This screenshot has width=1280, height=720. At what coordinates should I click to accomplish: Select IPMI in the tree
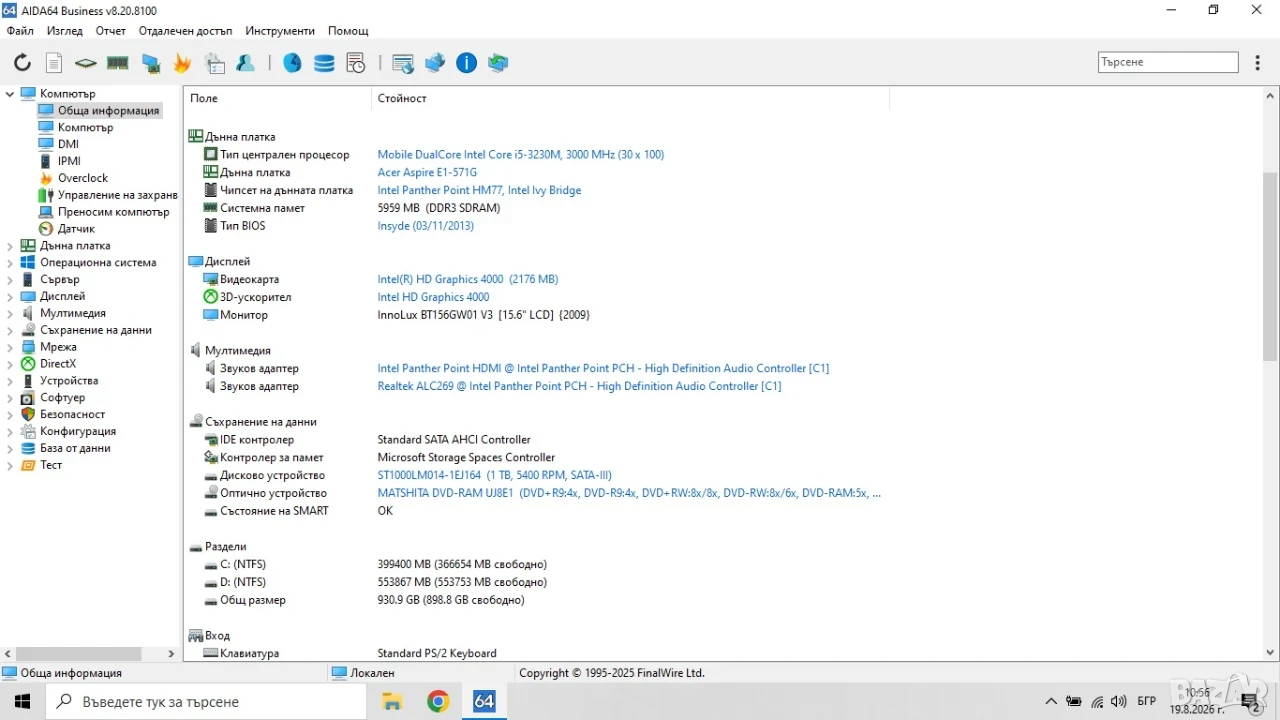tap(69, 161)
